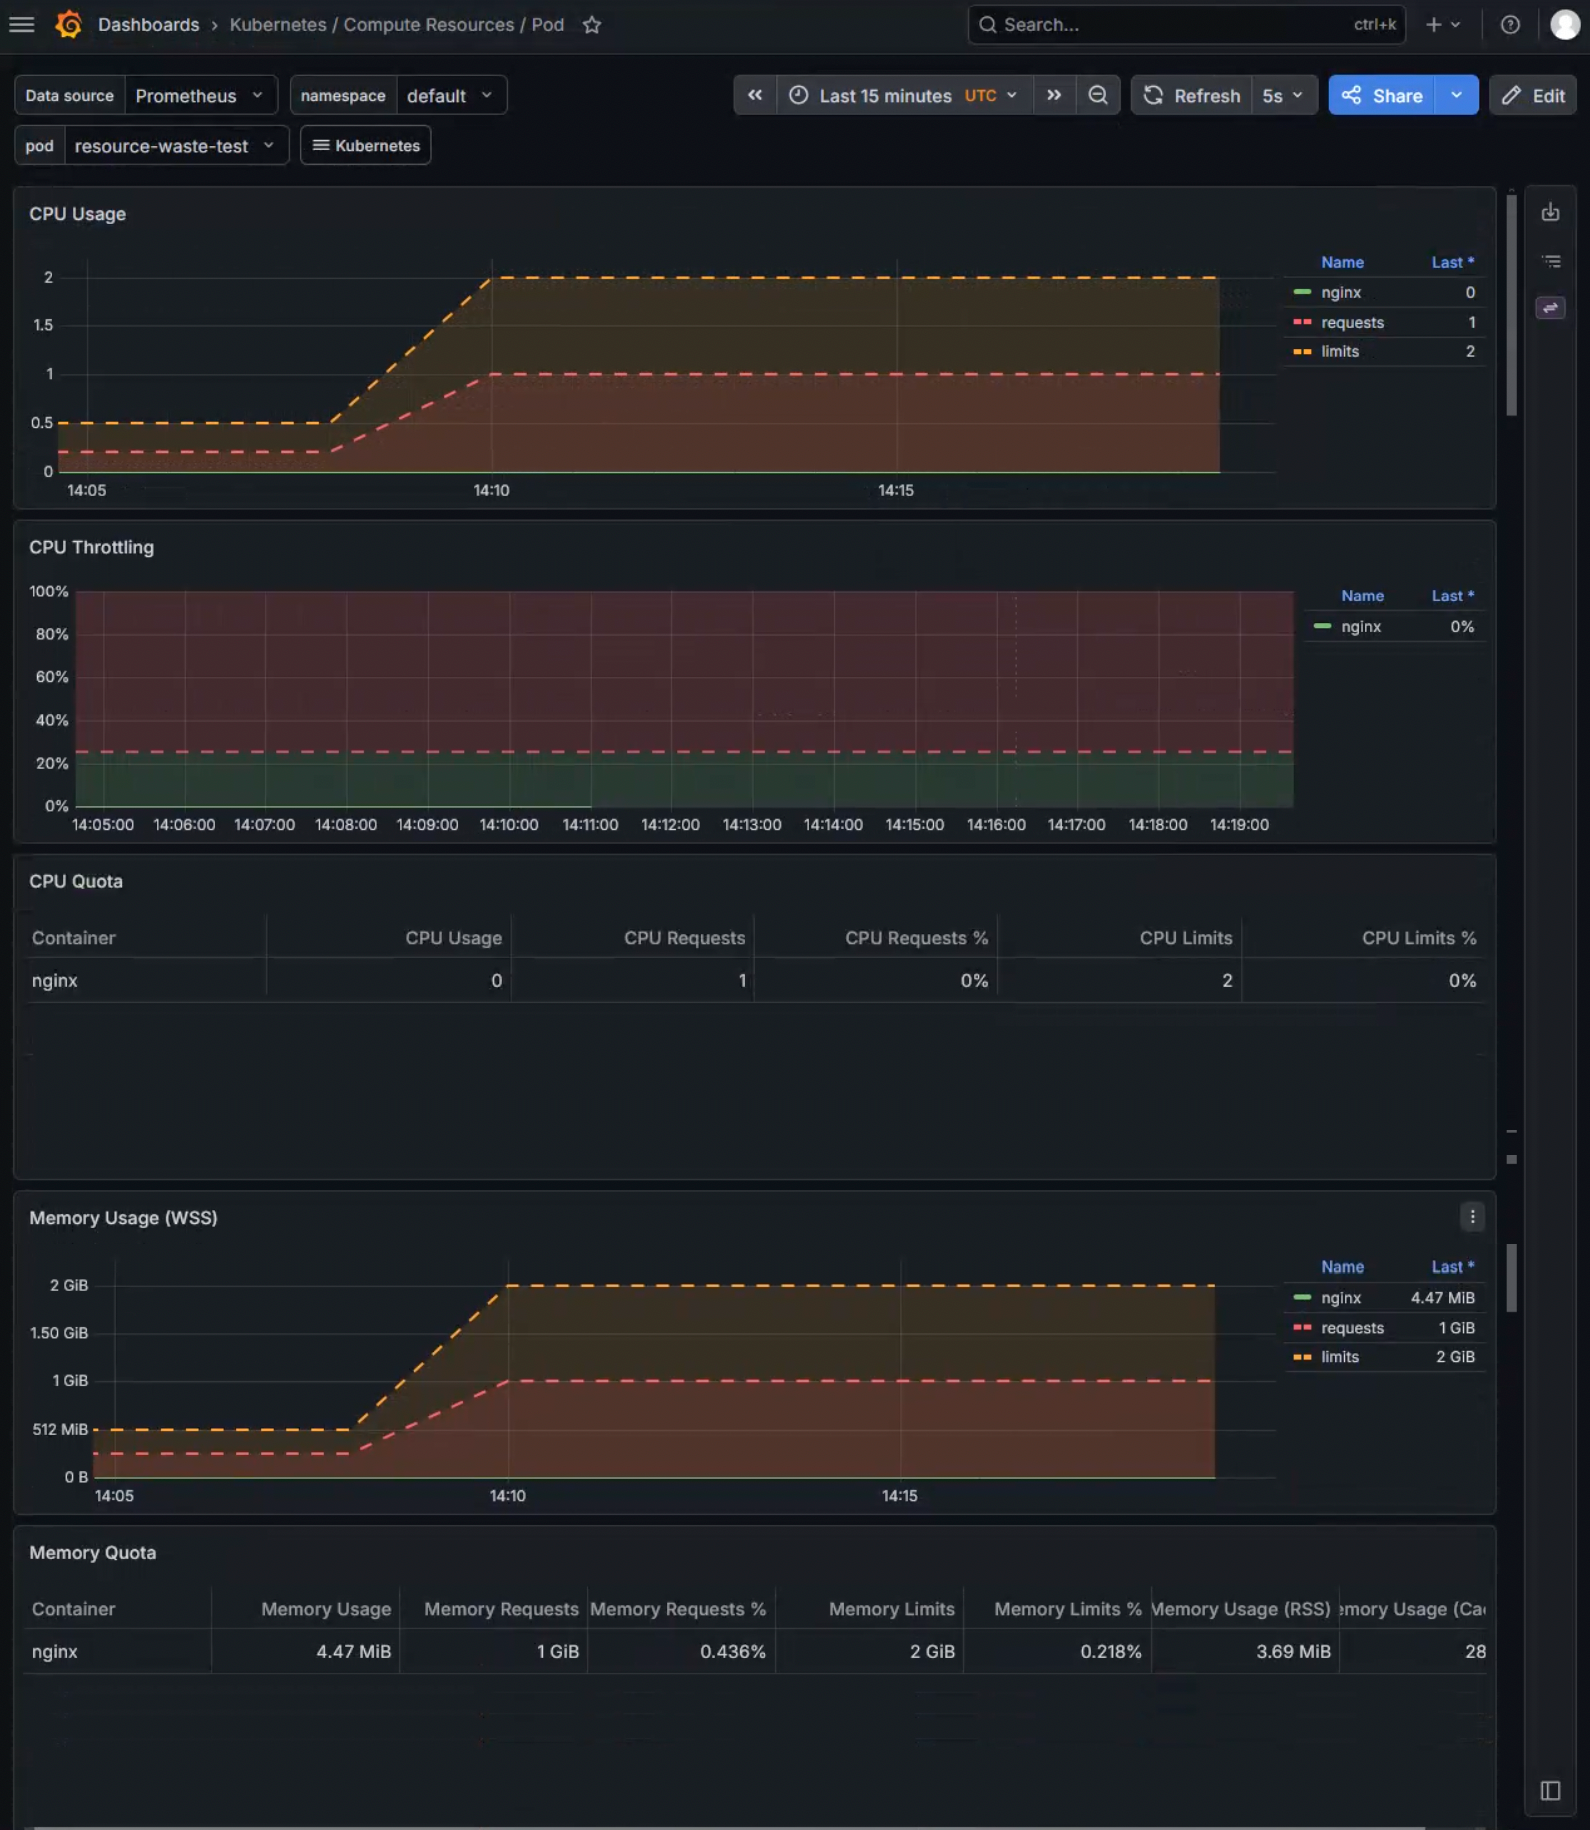The height and width of the screenshot is (1830, 1590).
Task: Open the namespace default dropdown
Action: pyautogui.click(x=451, y=95)
